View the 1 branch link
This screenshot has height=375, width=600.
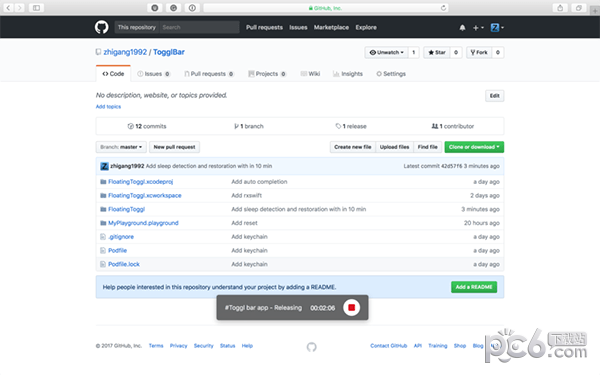[x=249, y=126]
